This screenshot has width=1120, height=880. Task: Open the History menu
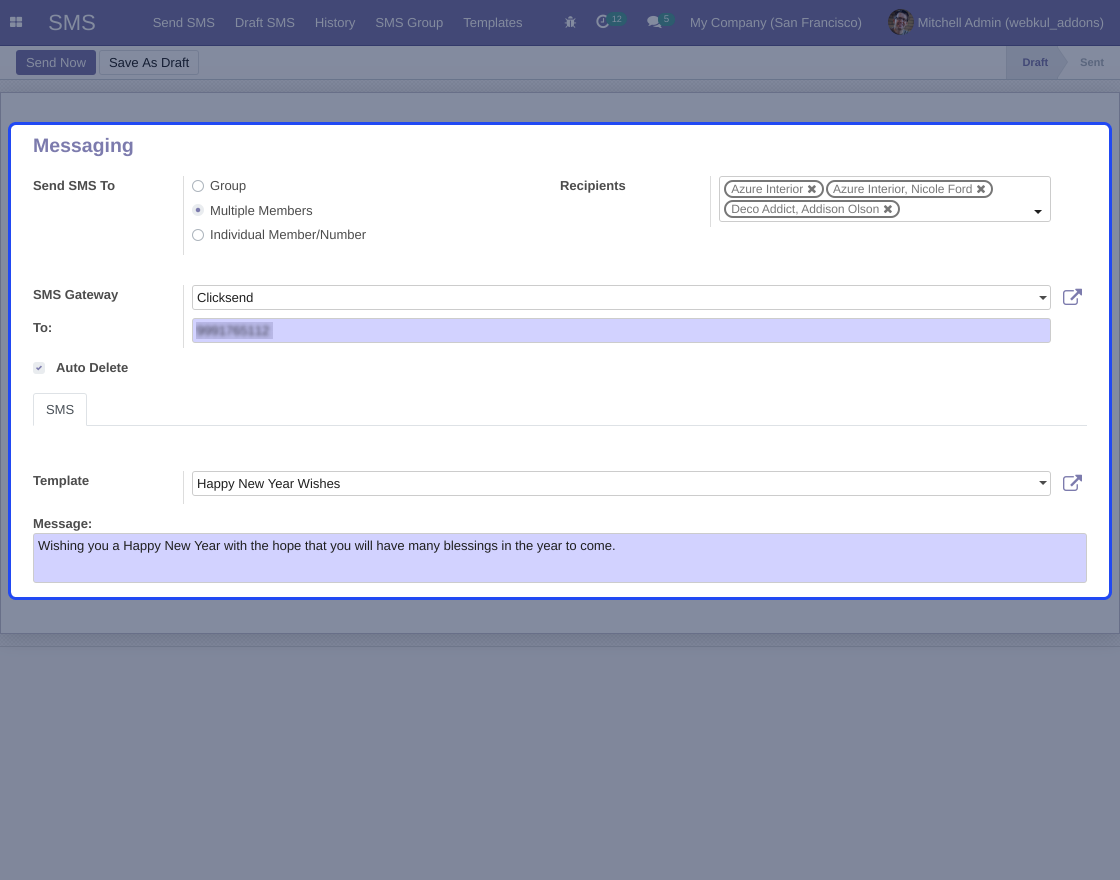[x=335, y=23]
